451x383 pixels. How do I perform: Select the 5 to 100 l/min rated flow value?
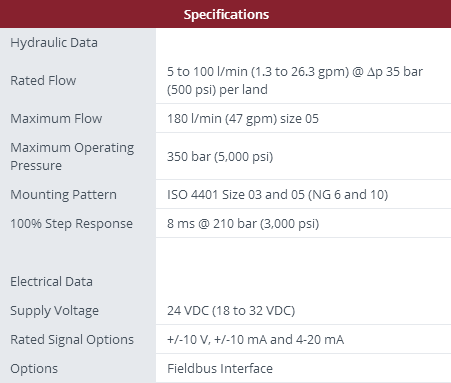pos(295,81)
